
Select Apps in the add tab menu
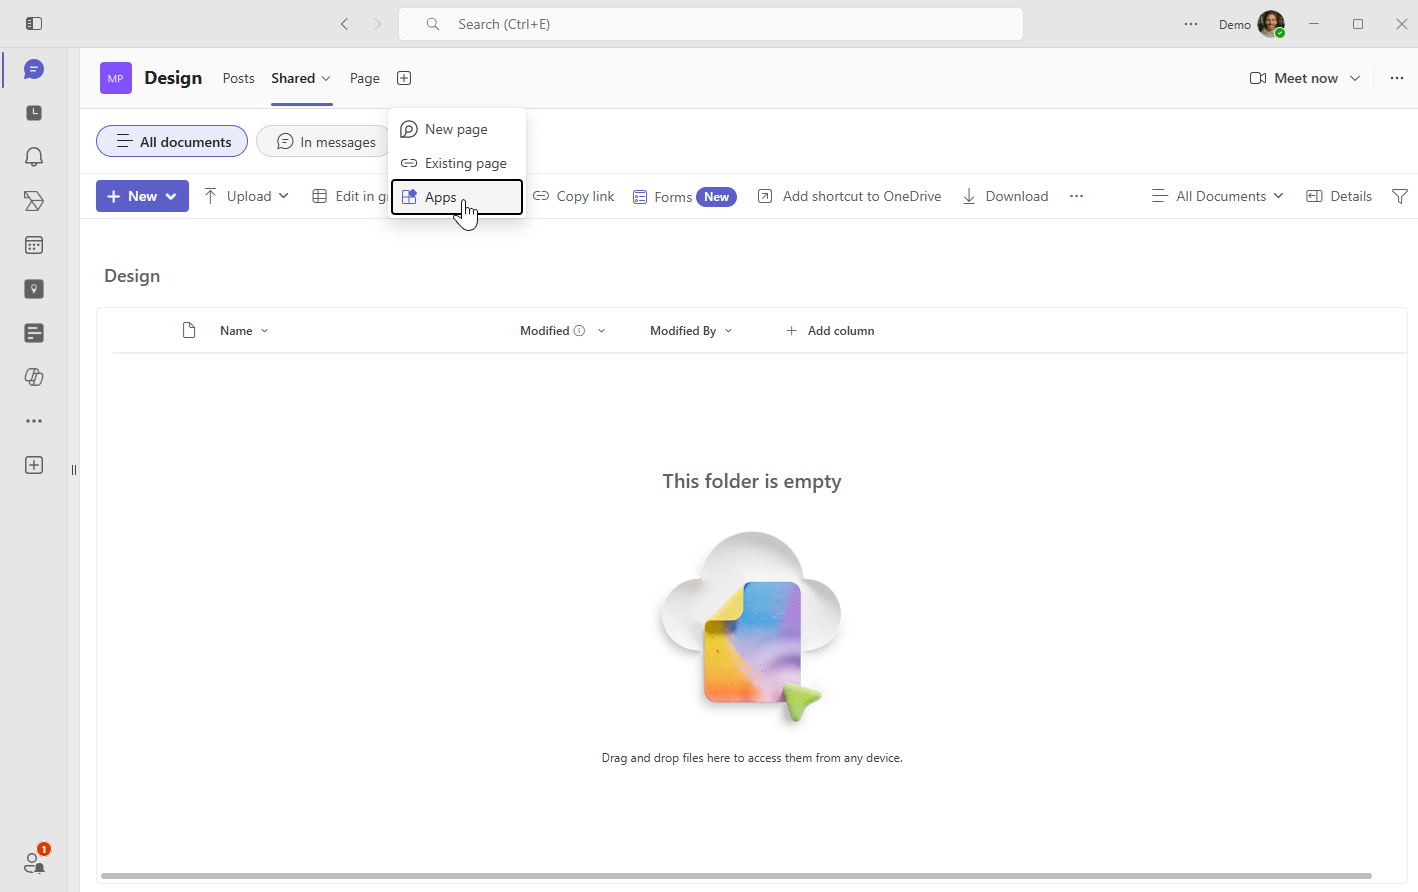457,197
